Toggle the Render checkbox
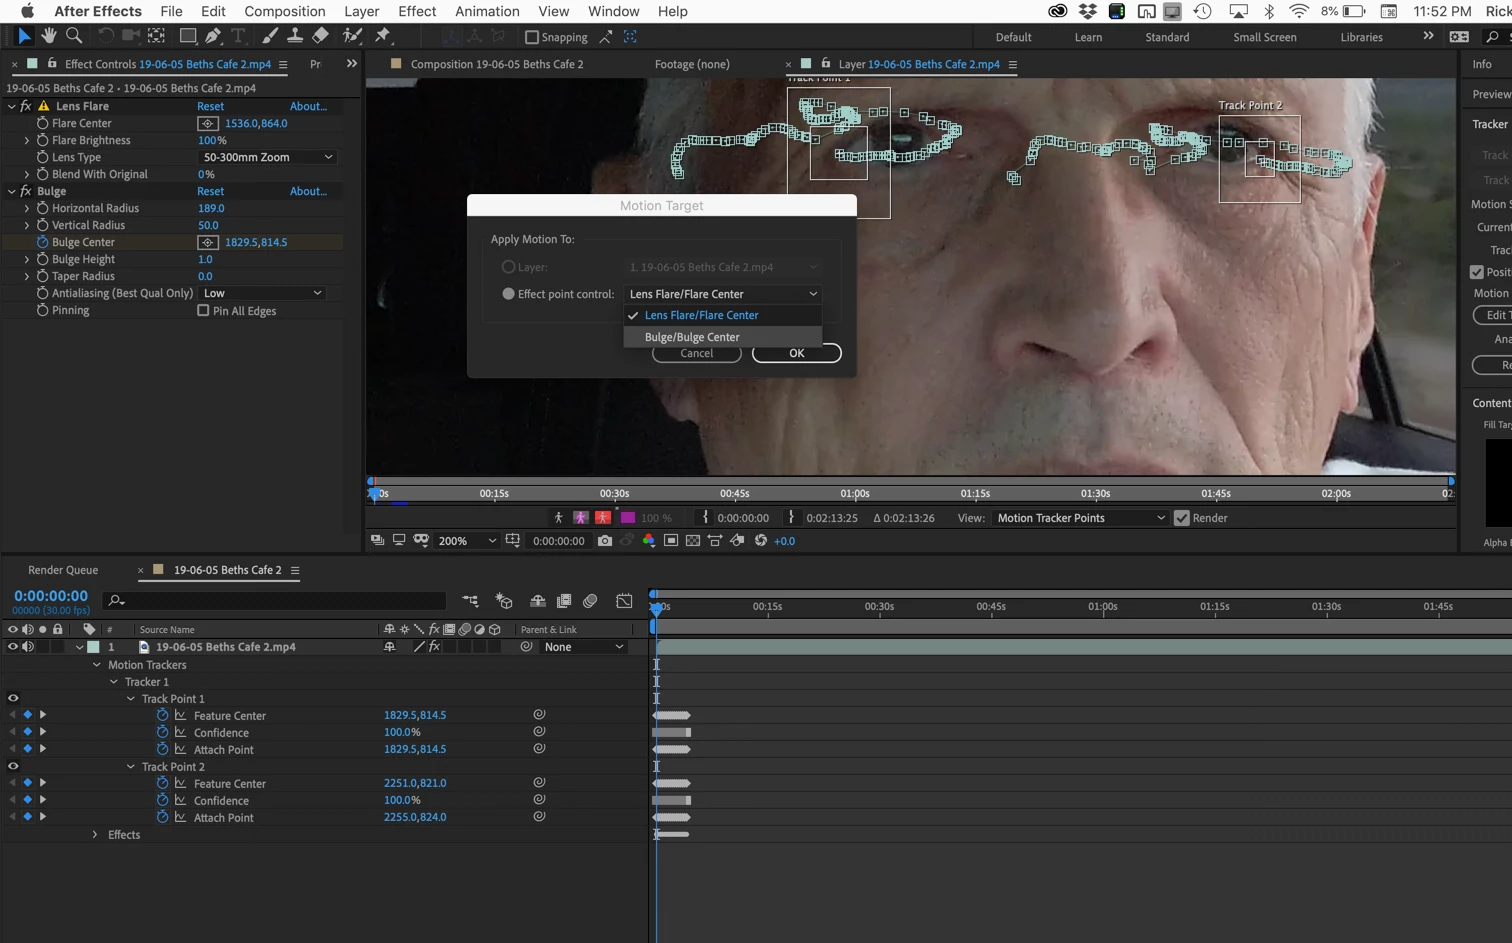Viewport: 1512px width, 943px height. [1182, 518]
